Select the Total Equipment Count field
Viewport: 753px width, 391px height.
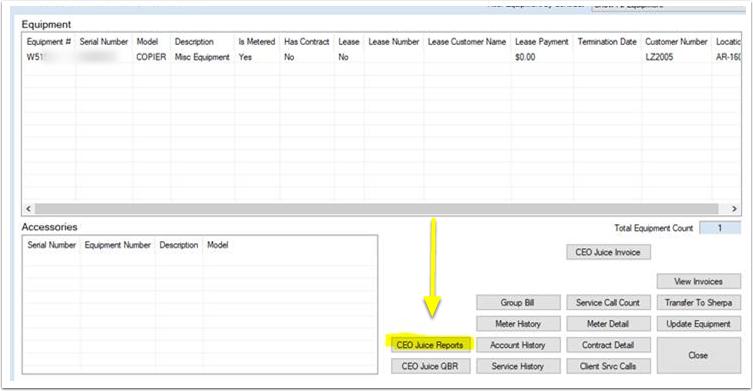(720, 228)
